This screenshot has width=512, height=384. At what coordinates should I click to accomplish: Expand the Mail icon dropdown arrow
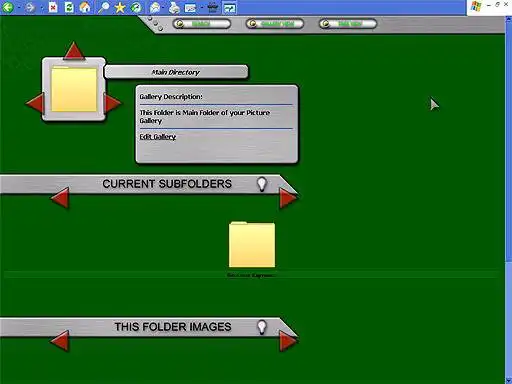(x=164, y=7)
